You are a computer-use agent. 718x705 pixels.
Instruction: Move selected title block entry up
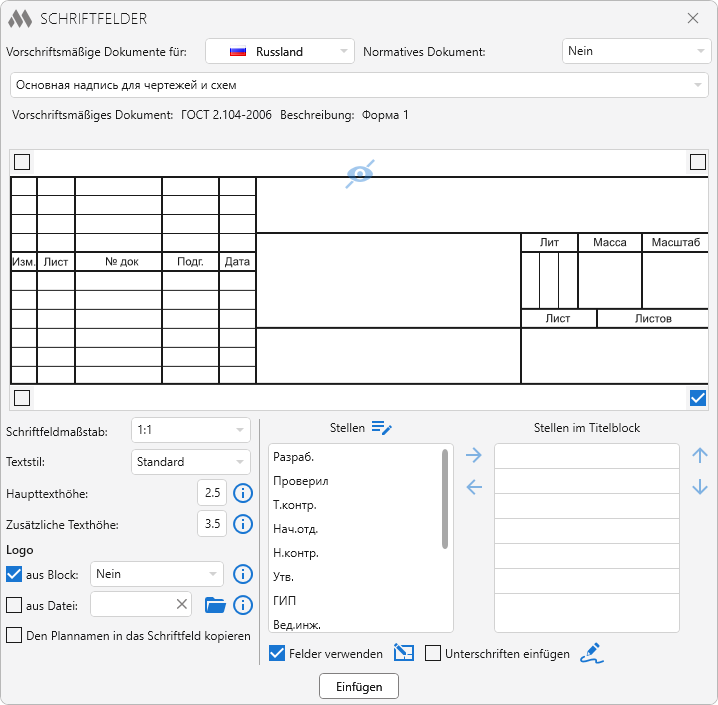pyautogui.click(x=700, y=456)
